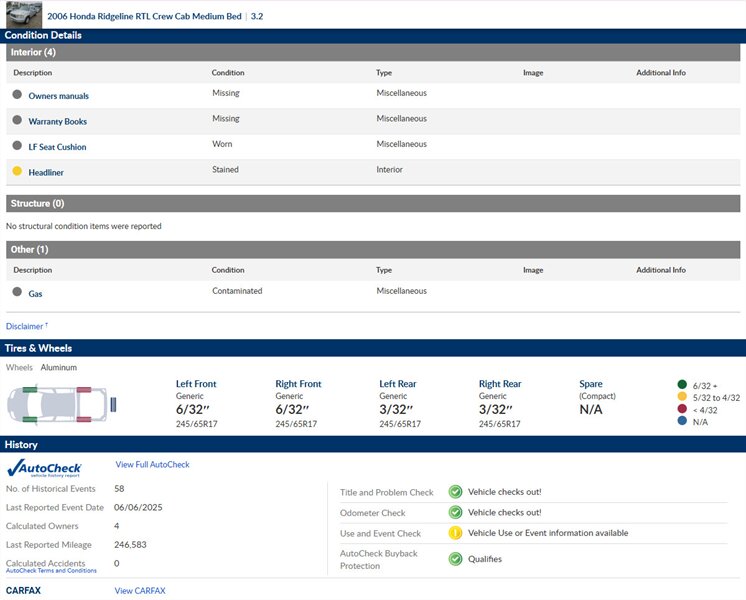Open View Full AutoCheck report

[x=152, y=465]
